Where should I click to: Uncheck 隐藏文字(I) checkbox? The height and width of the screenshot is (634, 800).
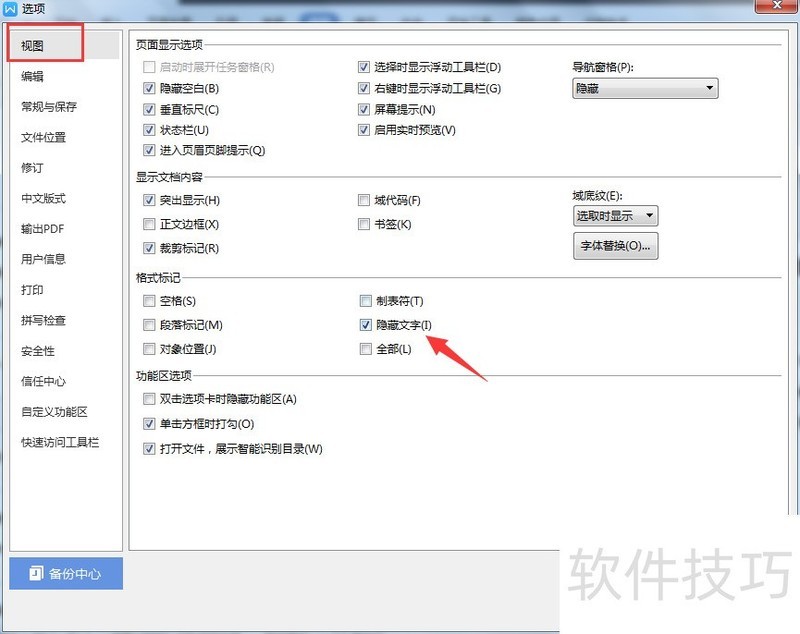[365, 325]
